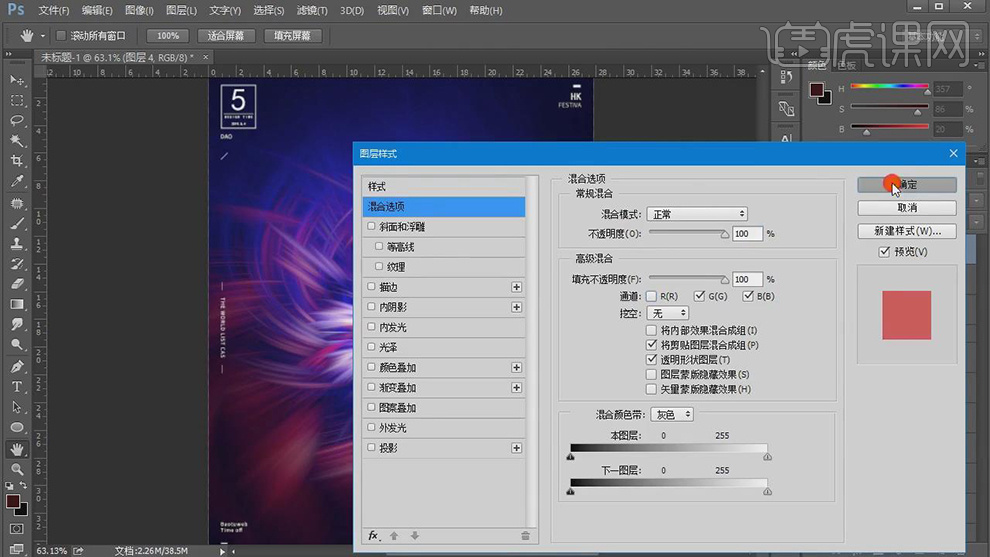Open the 挖空 knockout dropdown
This screenshot has height=557, width=990.
[x=668, y=314]
